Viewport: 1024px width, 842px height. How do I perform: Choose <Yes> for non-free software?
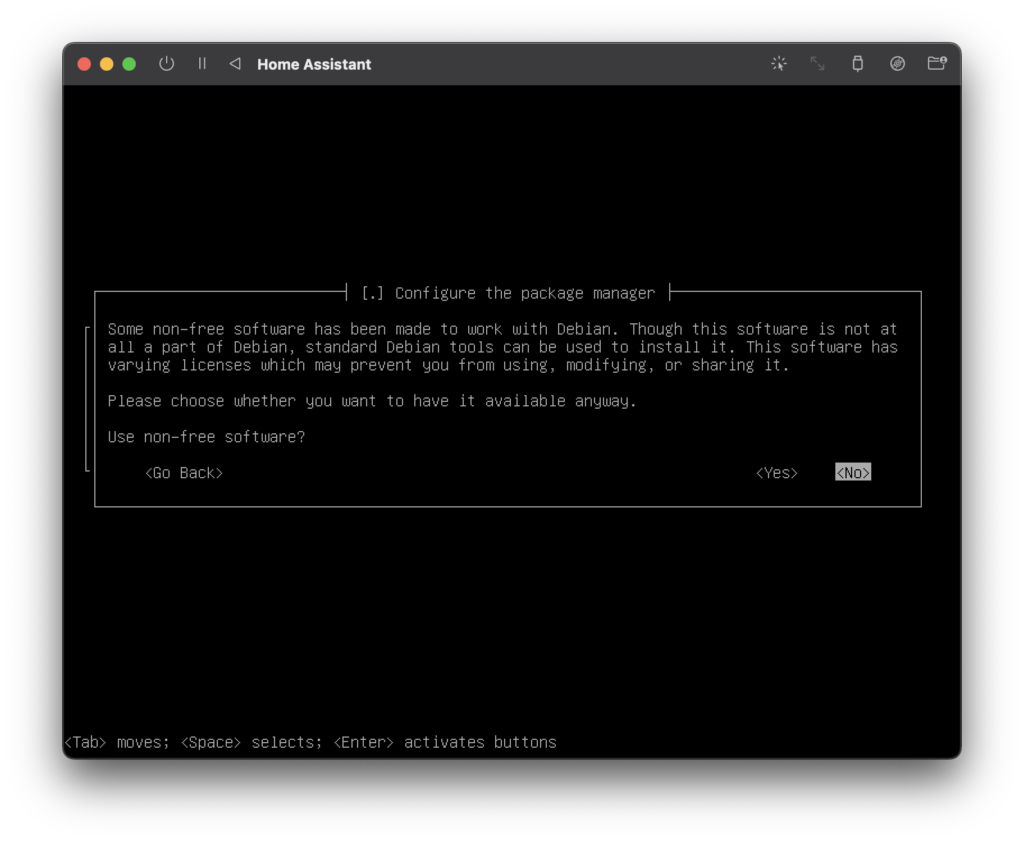pos(776,473)
